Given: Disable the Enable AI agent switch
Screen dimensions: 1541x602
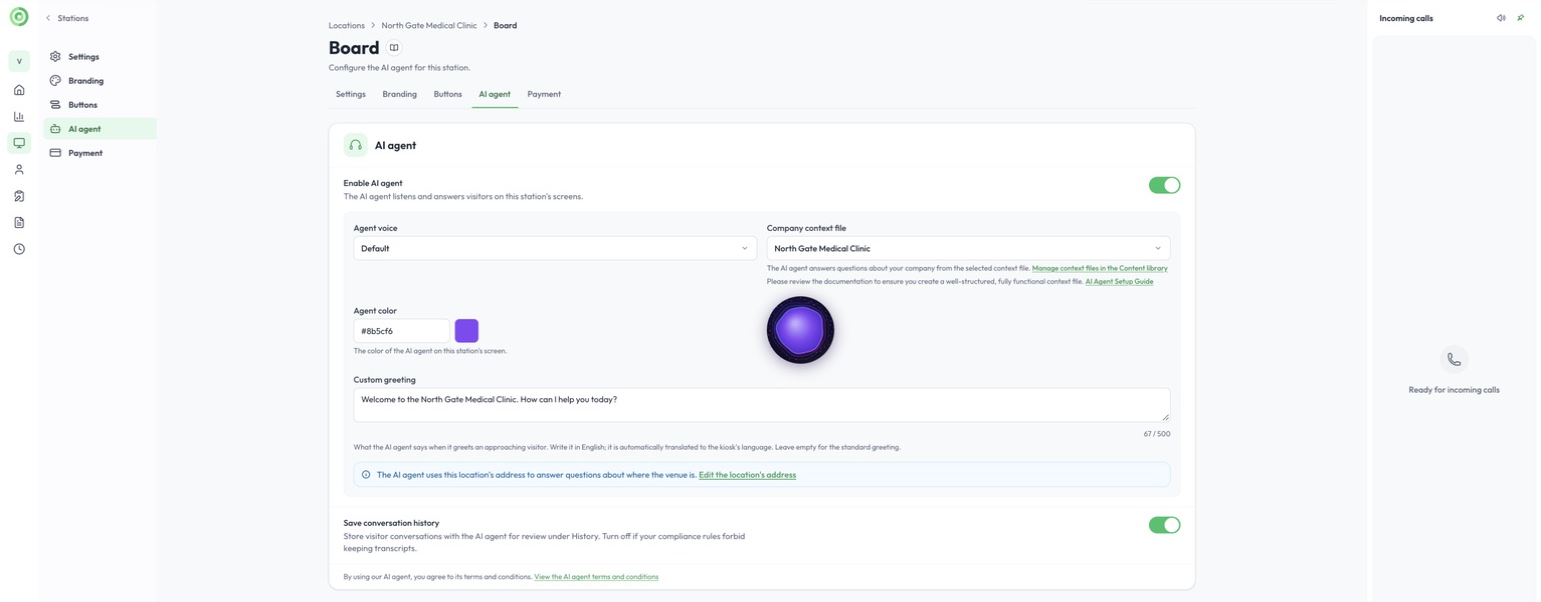Looking at the screenshot, I should [1164, 185].
